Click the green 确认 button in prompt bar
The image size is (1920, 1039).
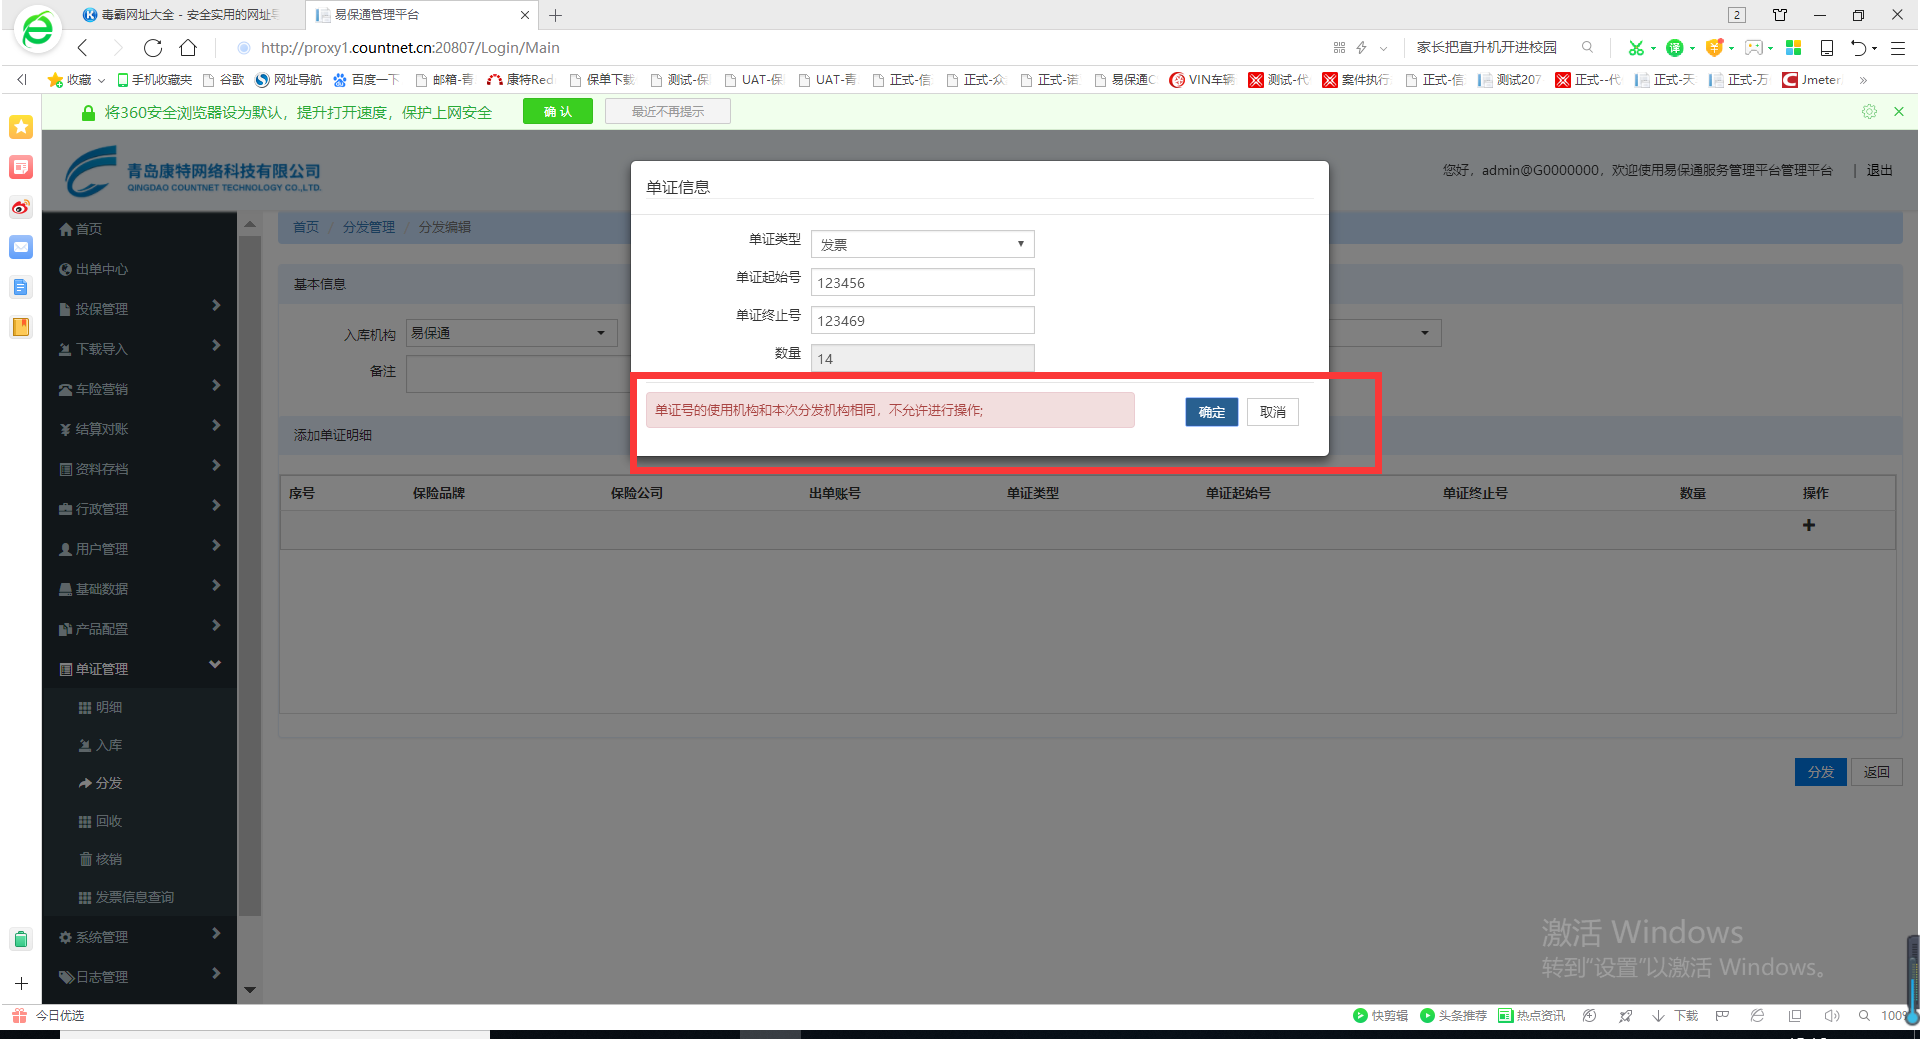tap(557, 112)
